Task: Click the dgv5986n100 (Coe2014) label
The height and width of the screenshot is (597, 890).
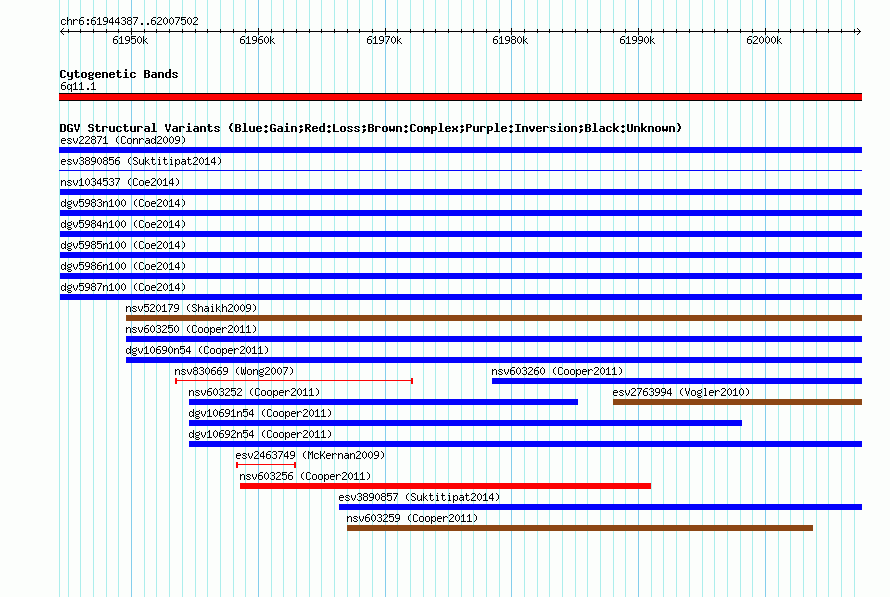Action: click(123, 266)
